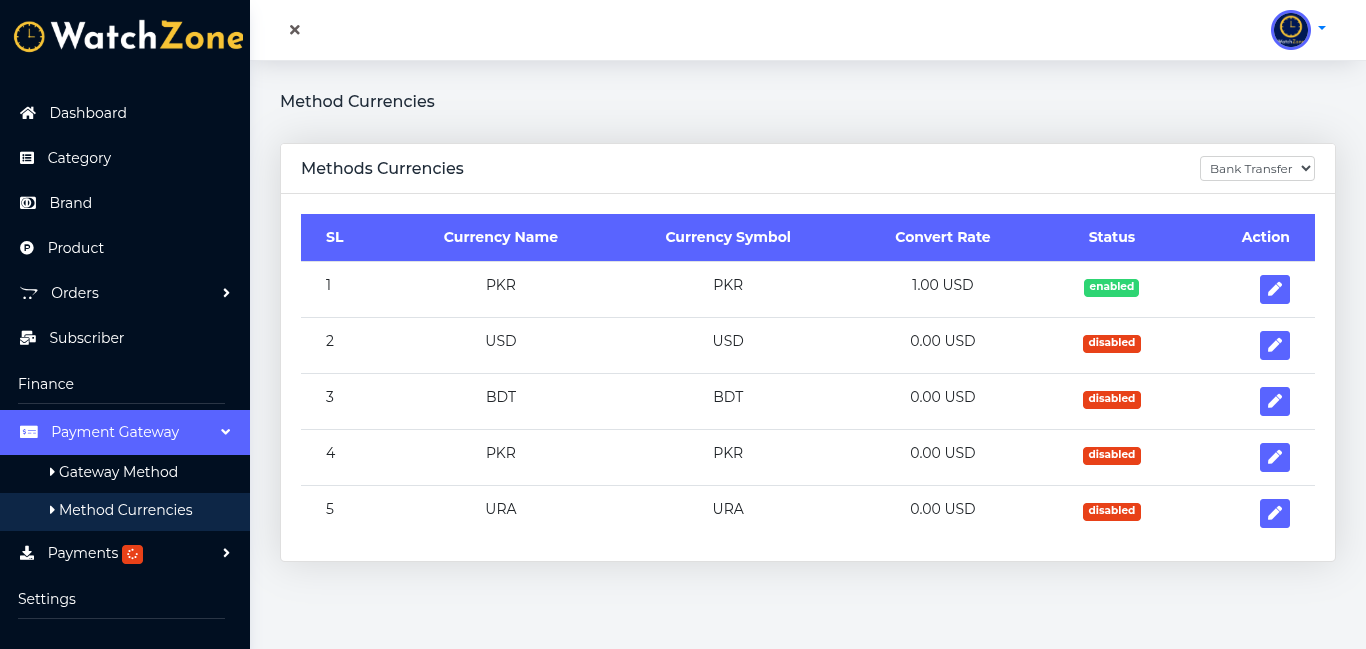Click the green enabled status badge
The image size is (1366, 649).
(1111, 287)
